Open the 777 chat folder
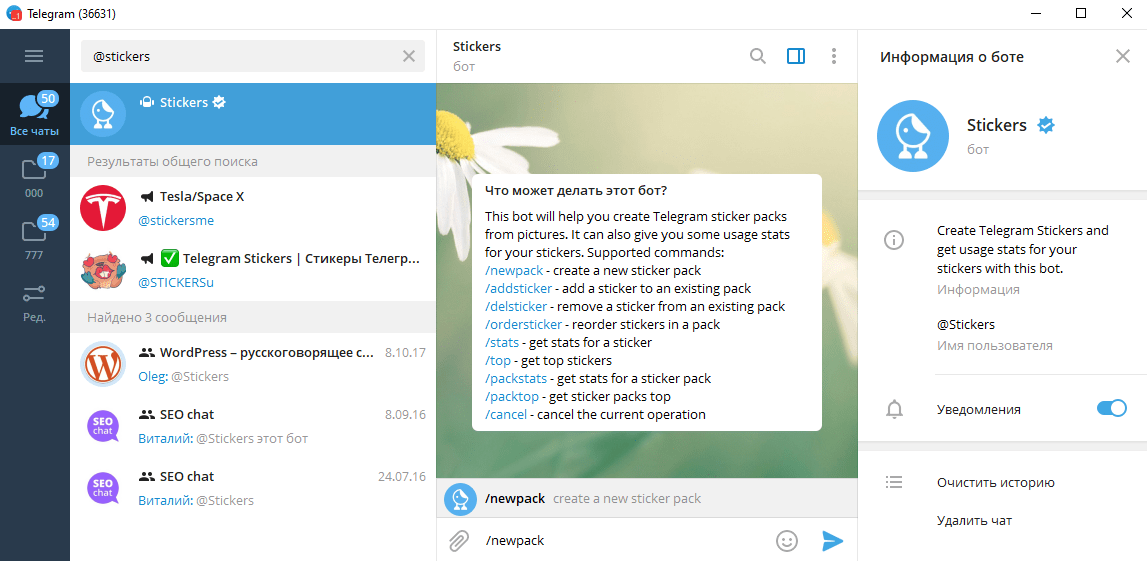 [x=34, y=238]
